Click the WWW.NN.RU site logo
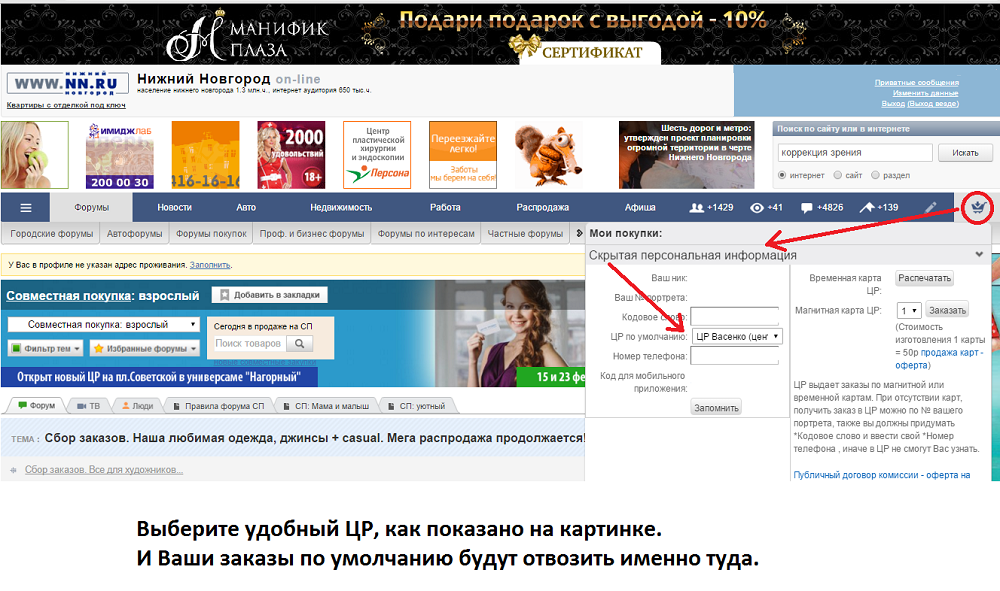Screen dimensions: 1000x591 (68, 83)
